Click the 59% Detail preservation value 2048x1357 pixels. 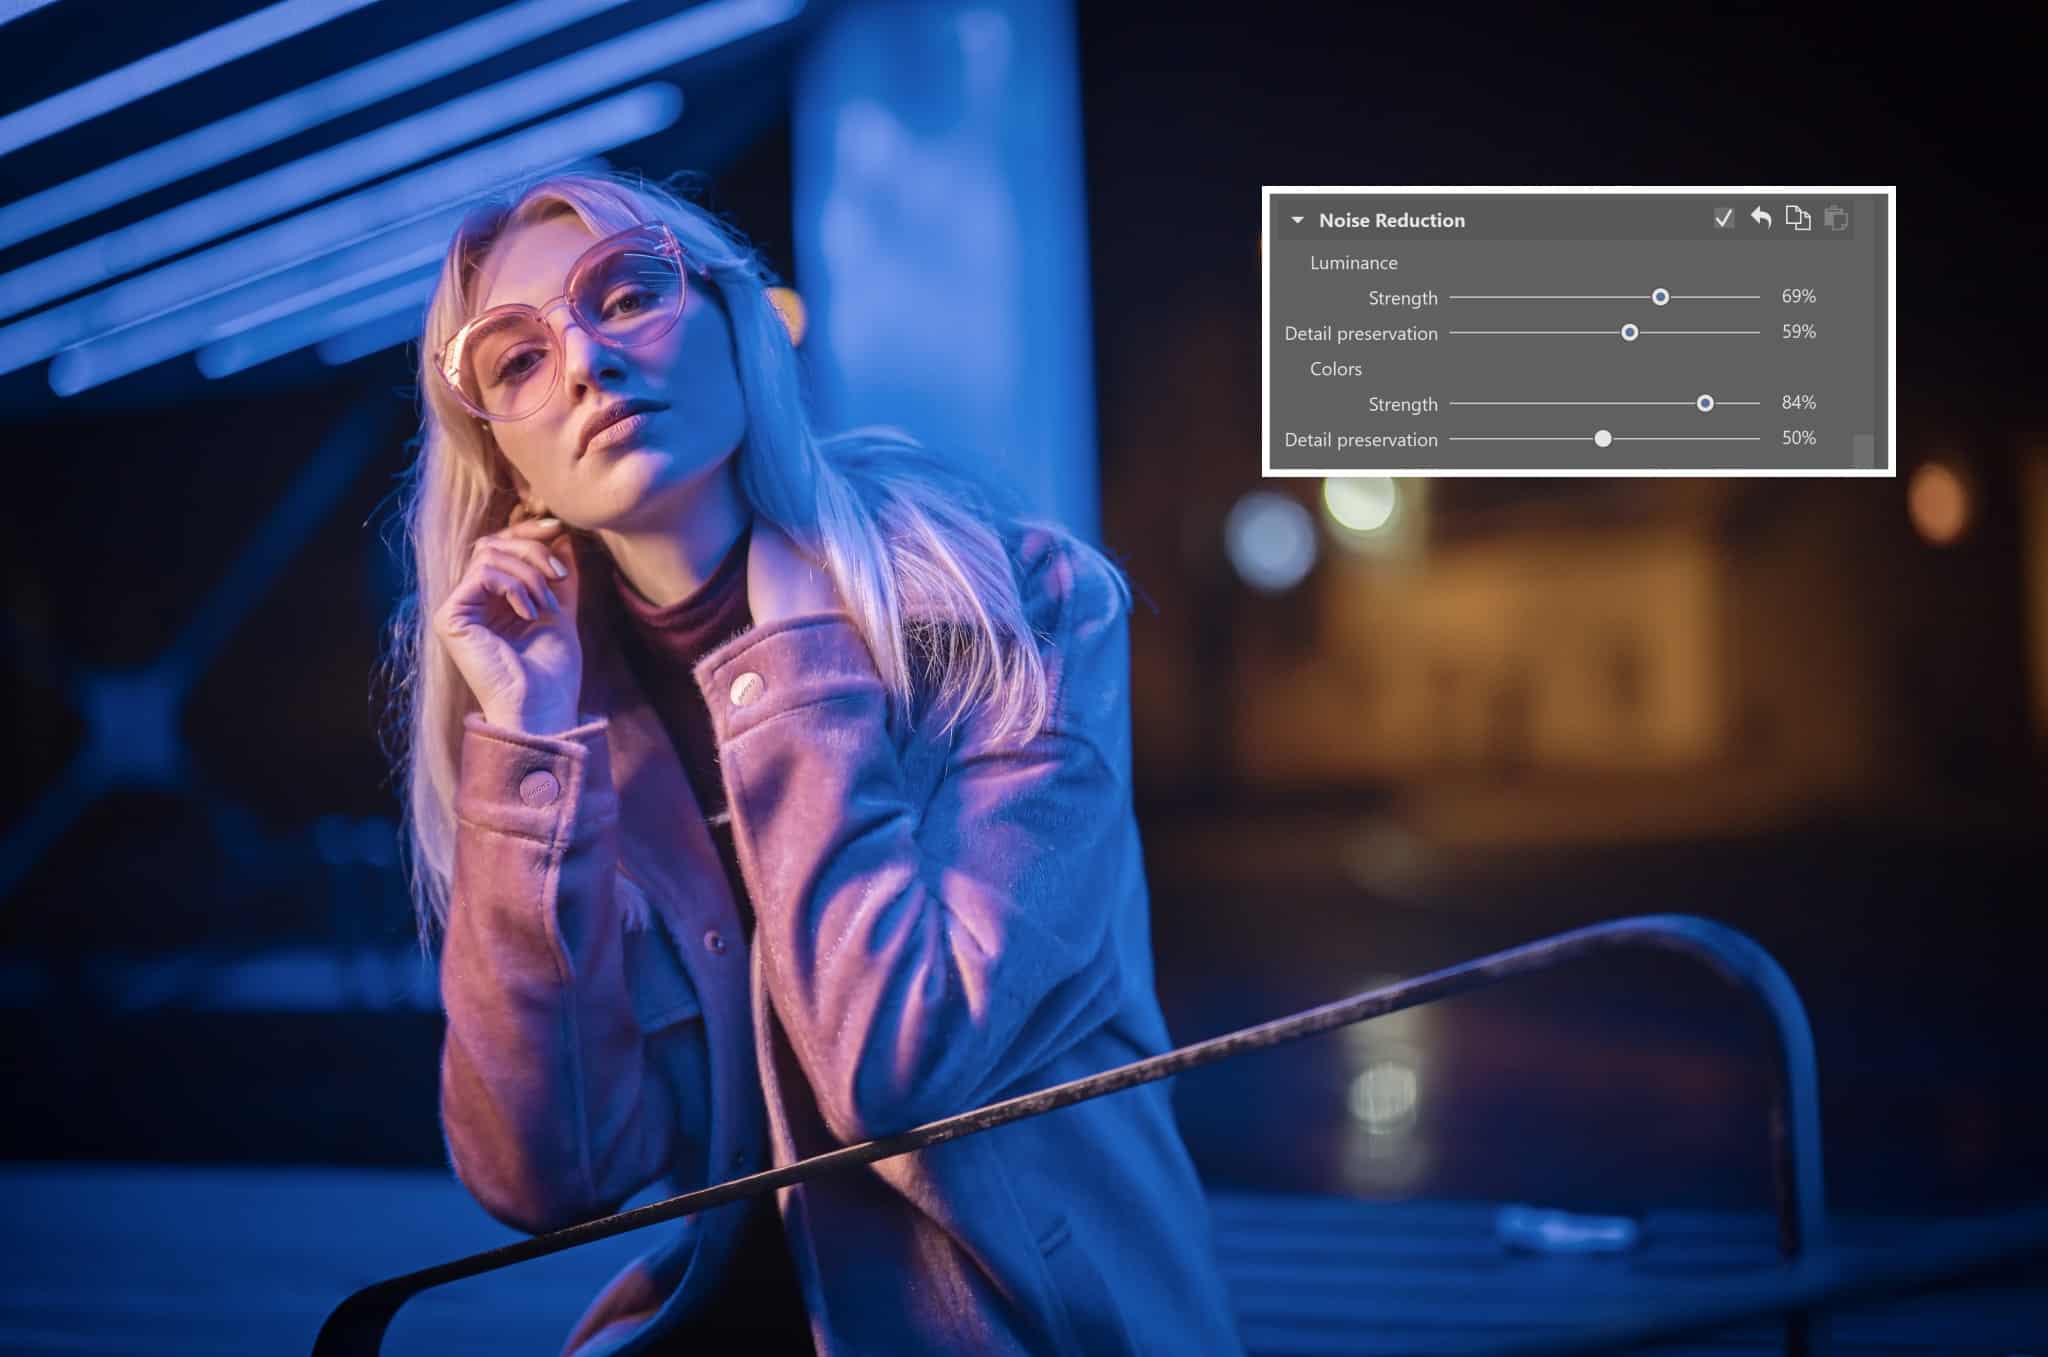1798,331
